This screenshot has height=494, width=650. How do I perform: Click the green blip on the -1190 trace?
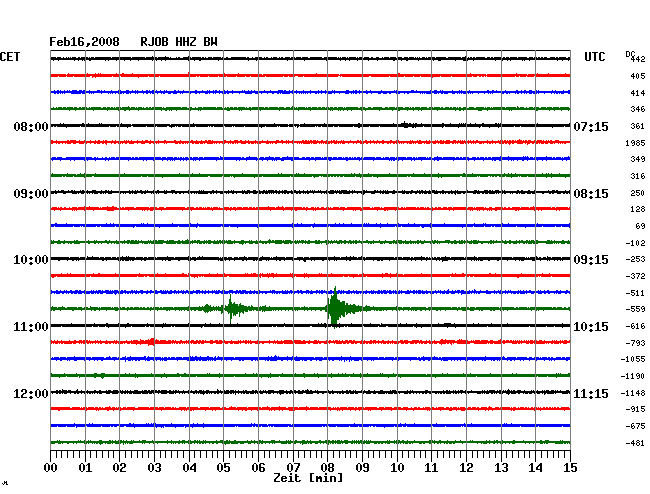pyautogui.click(x=102, y=375)
